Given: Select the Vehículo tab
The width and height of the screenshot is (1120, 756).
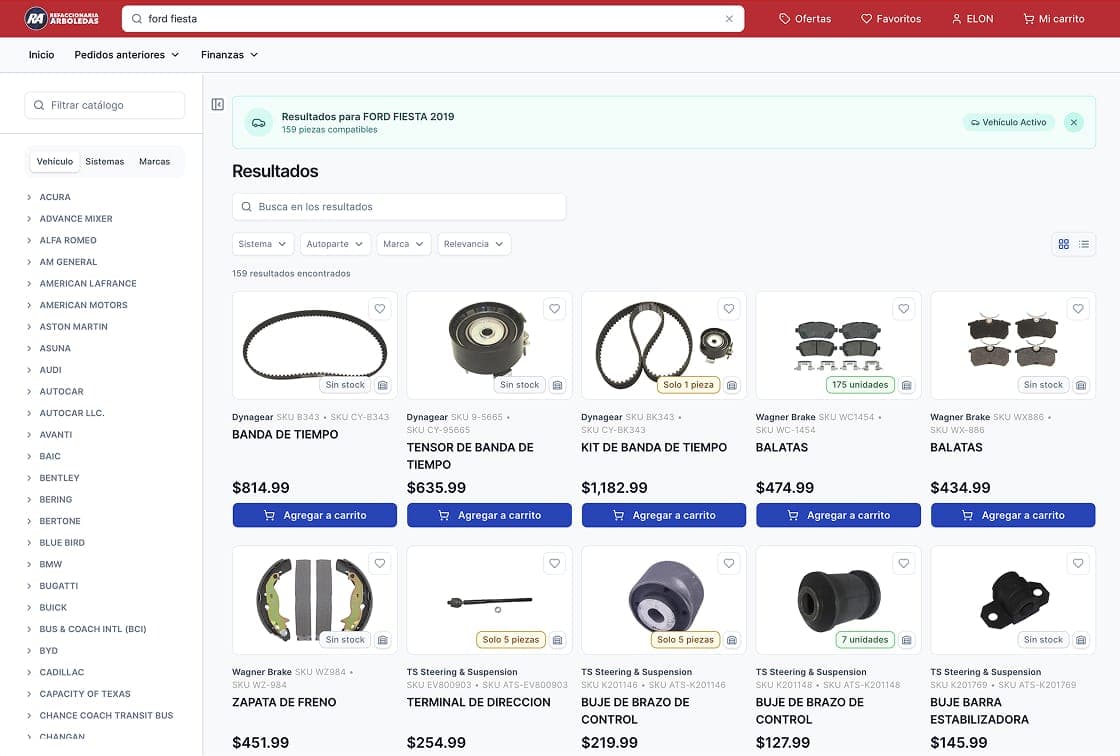Looking at the screenshot, I should point(55,161).
